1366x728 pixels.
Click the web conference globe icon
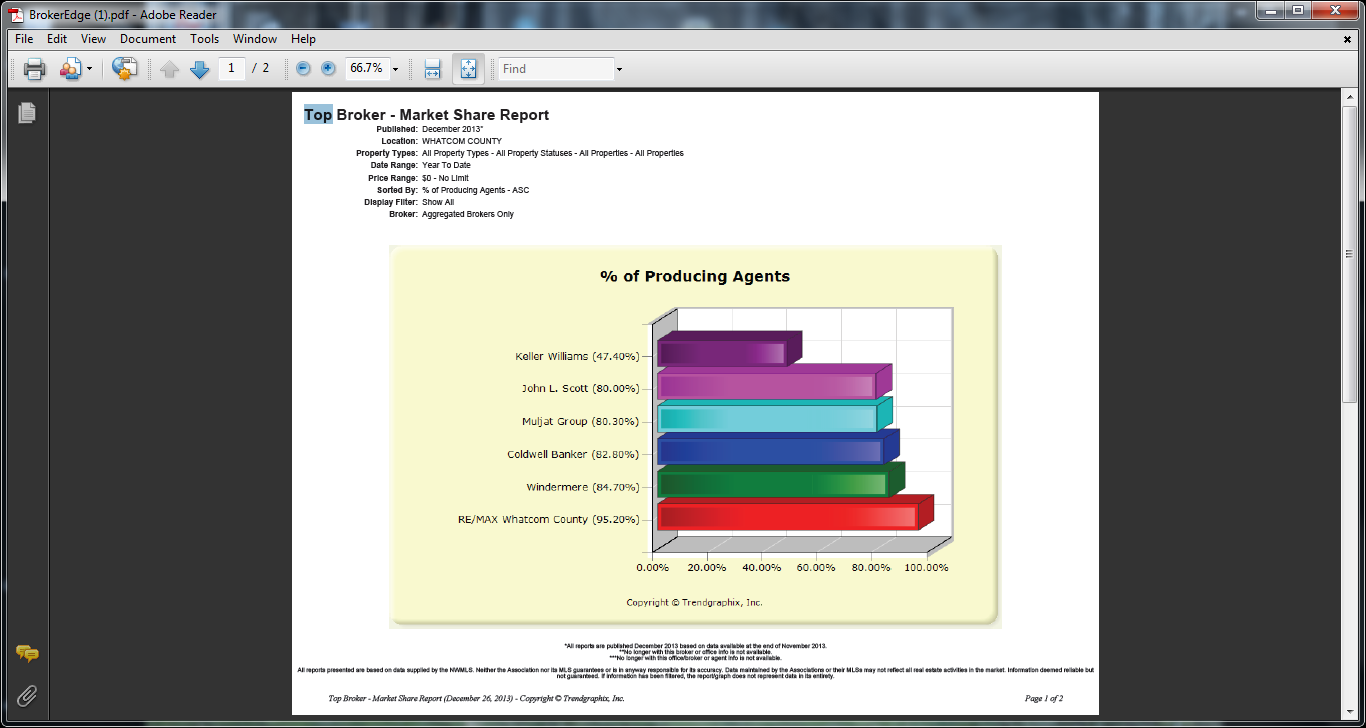[124, 69]
